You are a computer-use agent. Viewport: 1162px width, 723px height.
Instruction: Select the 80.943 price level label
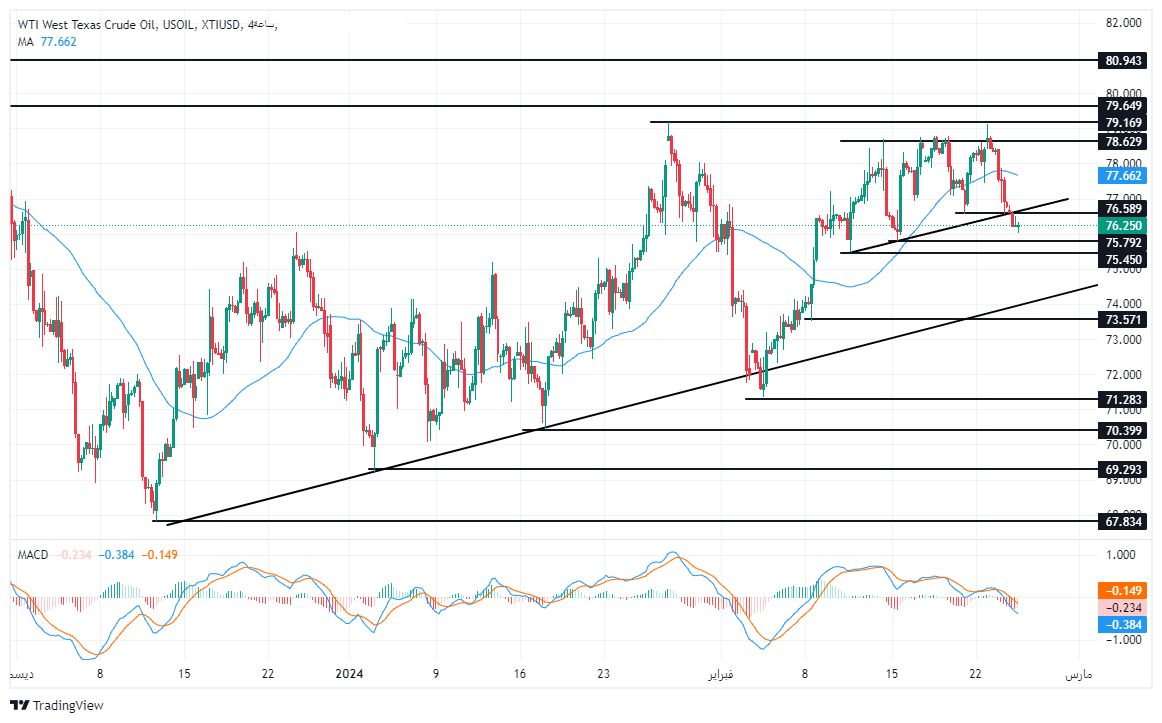(x=1123, y=61)
